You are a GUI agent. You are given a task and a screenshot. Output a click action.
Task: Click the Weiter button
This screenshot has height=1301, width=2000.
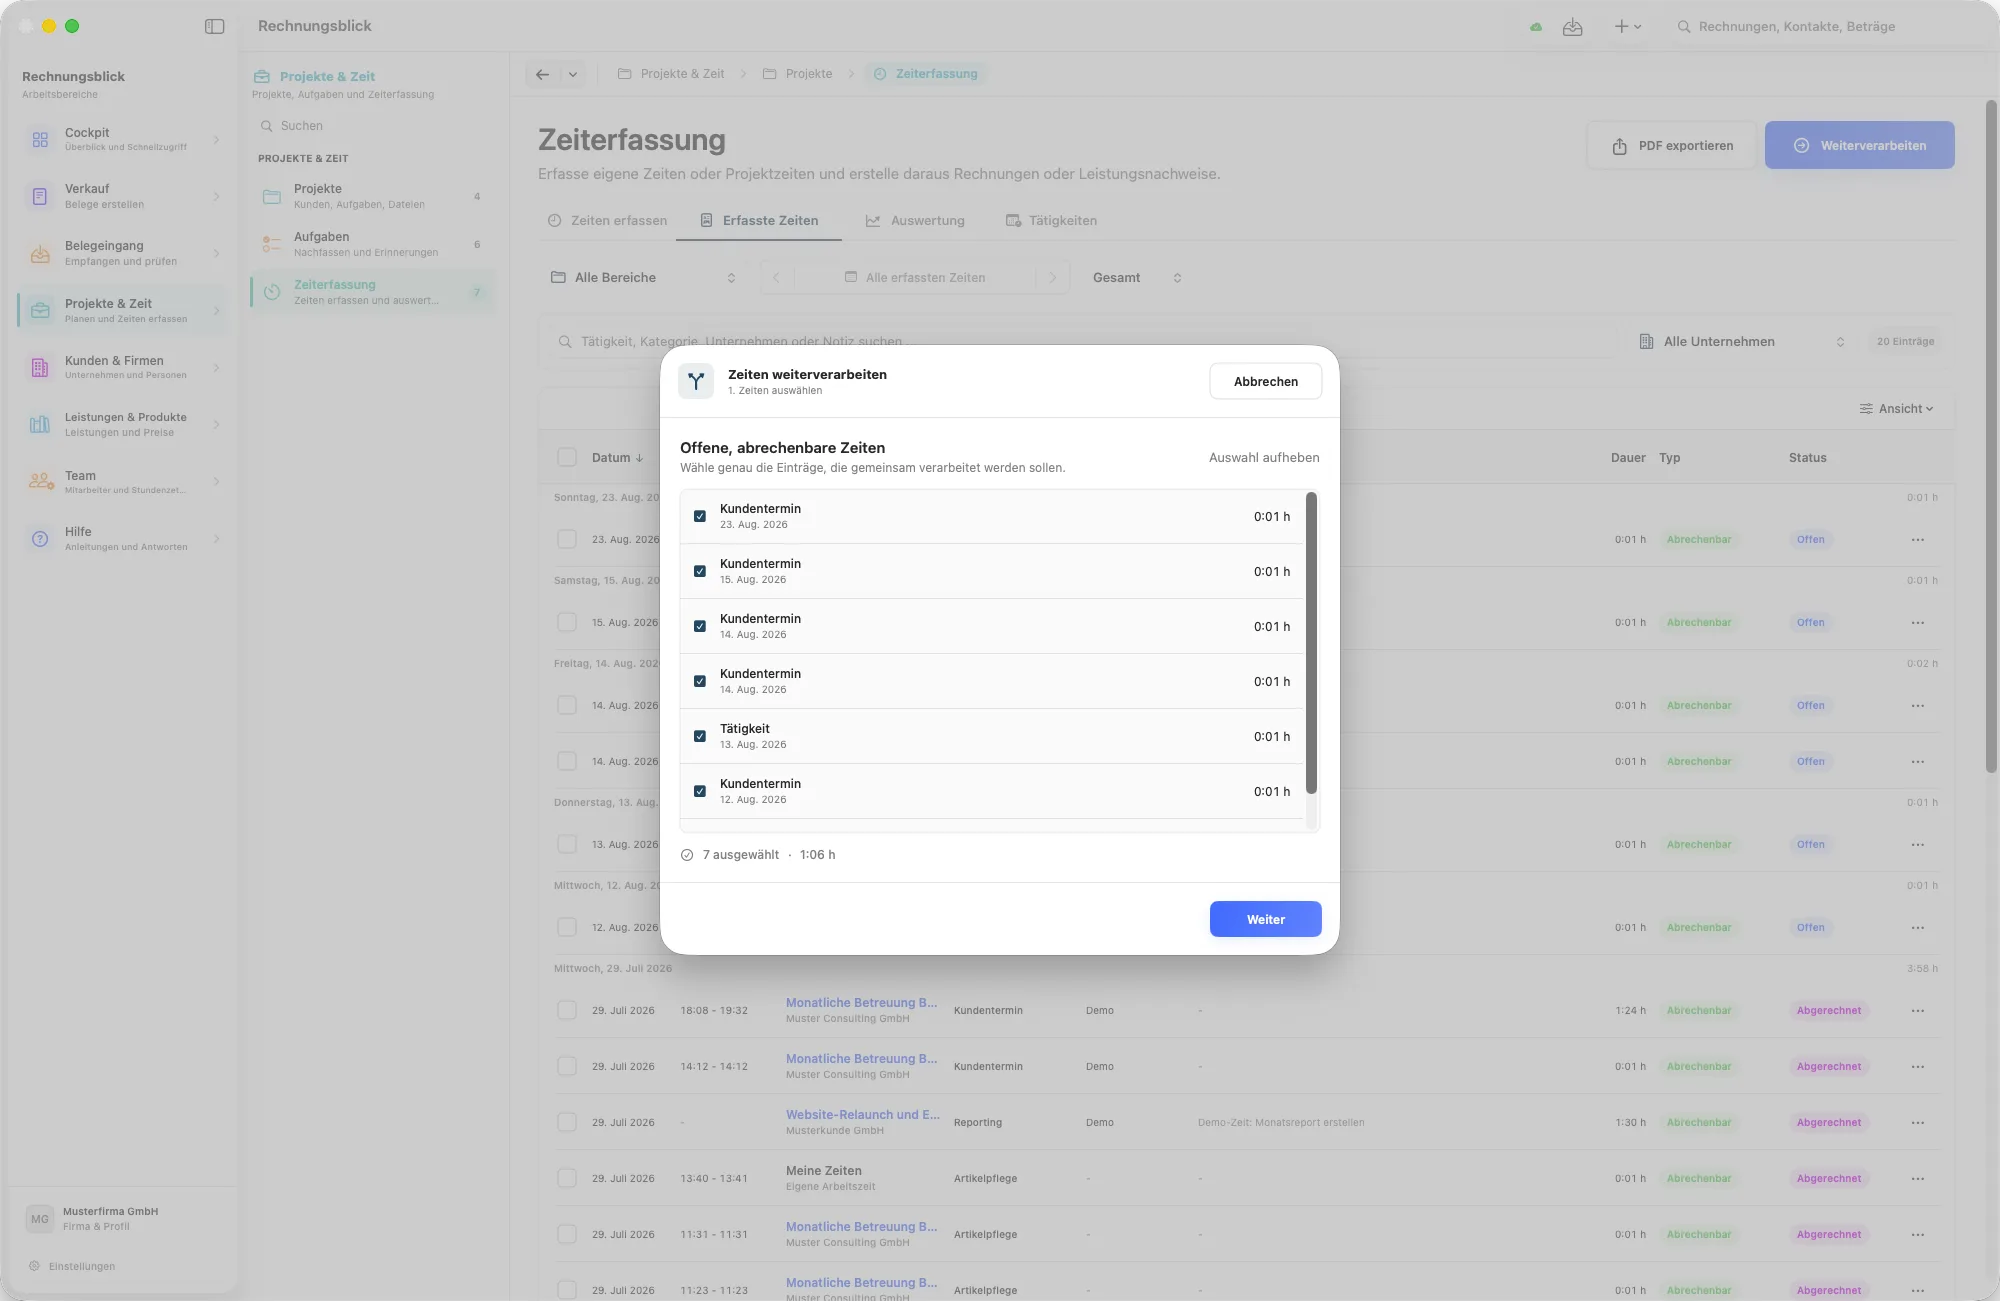coord(1266,919)
